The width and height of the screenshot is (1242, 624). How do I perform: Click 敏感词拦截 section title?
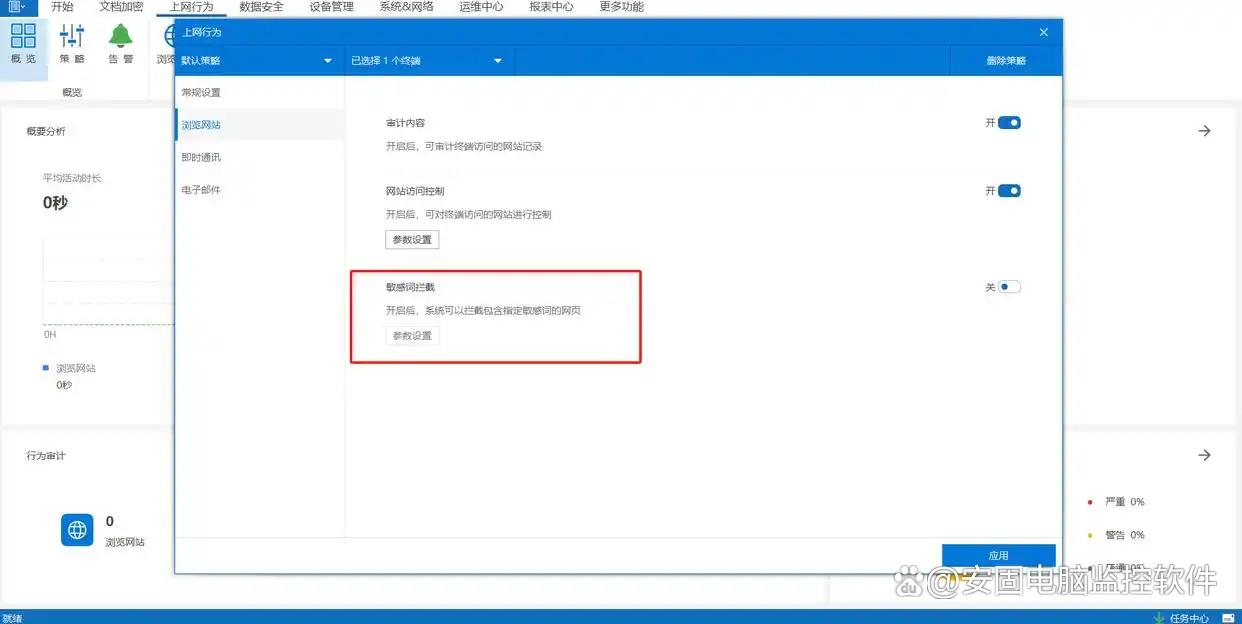click(410, 287)
